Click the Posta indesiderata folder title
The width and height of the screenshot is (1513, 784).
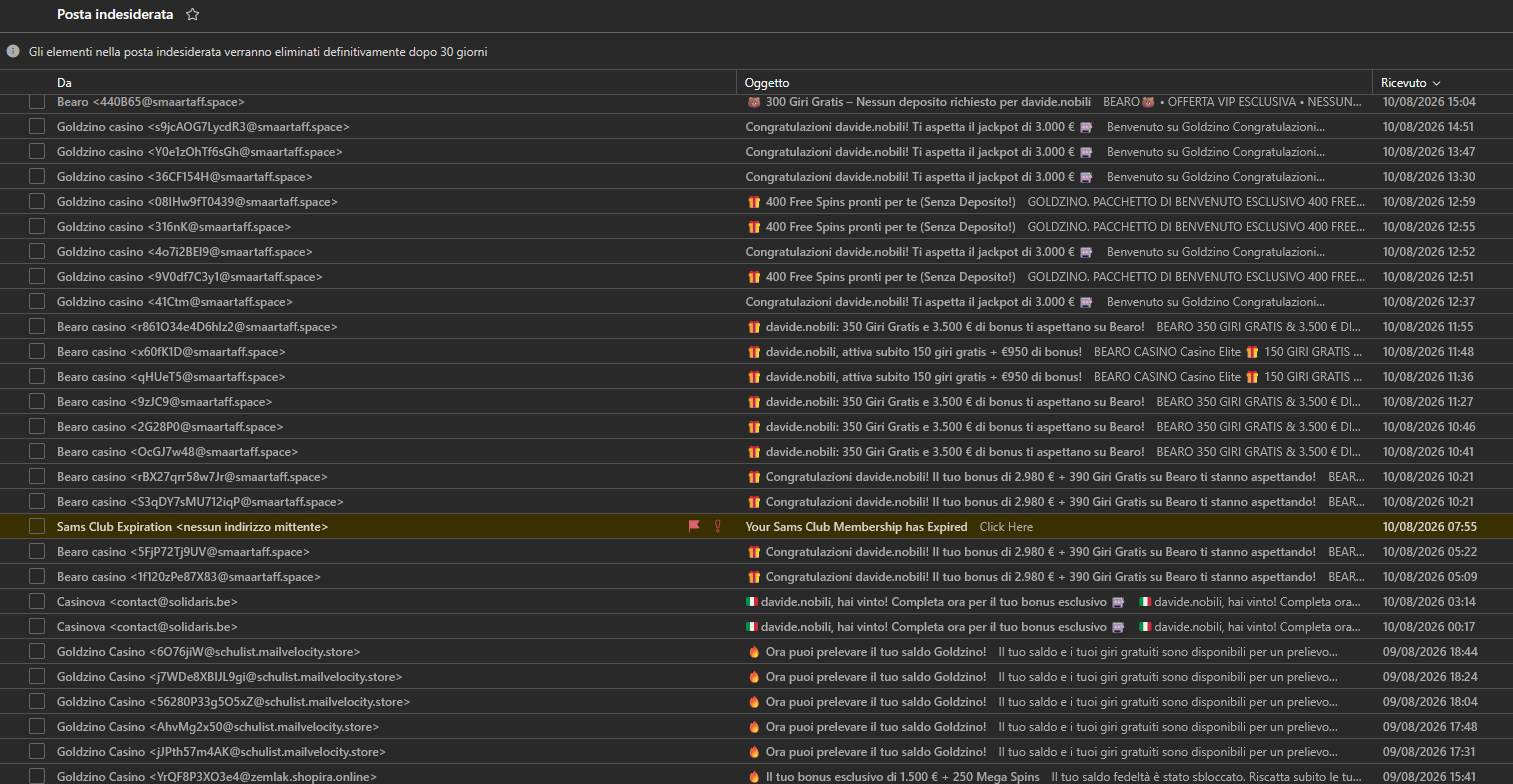coord(115,15)
